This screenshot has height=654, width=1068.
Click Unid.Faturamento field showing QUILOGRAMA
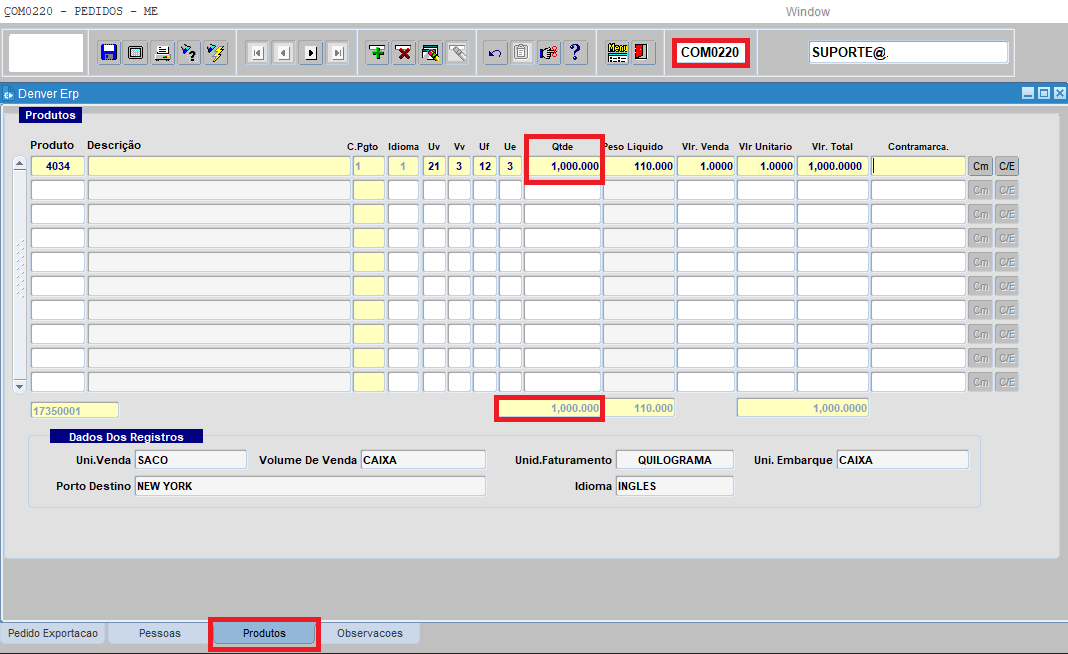675,460
